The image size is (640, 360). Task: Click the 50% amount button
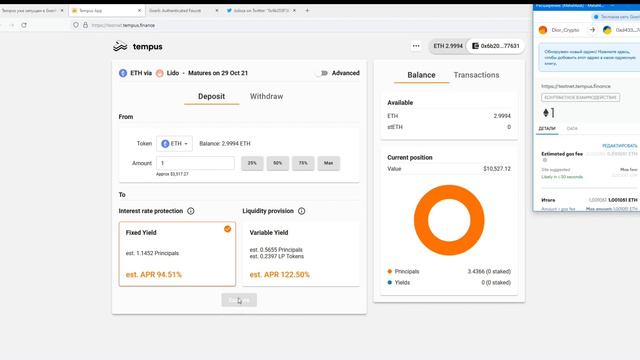coord(278,163)
